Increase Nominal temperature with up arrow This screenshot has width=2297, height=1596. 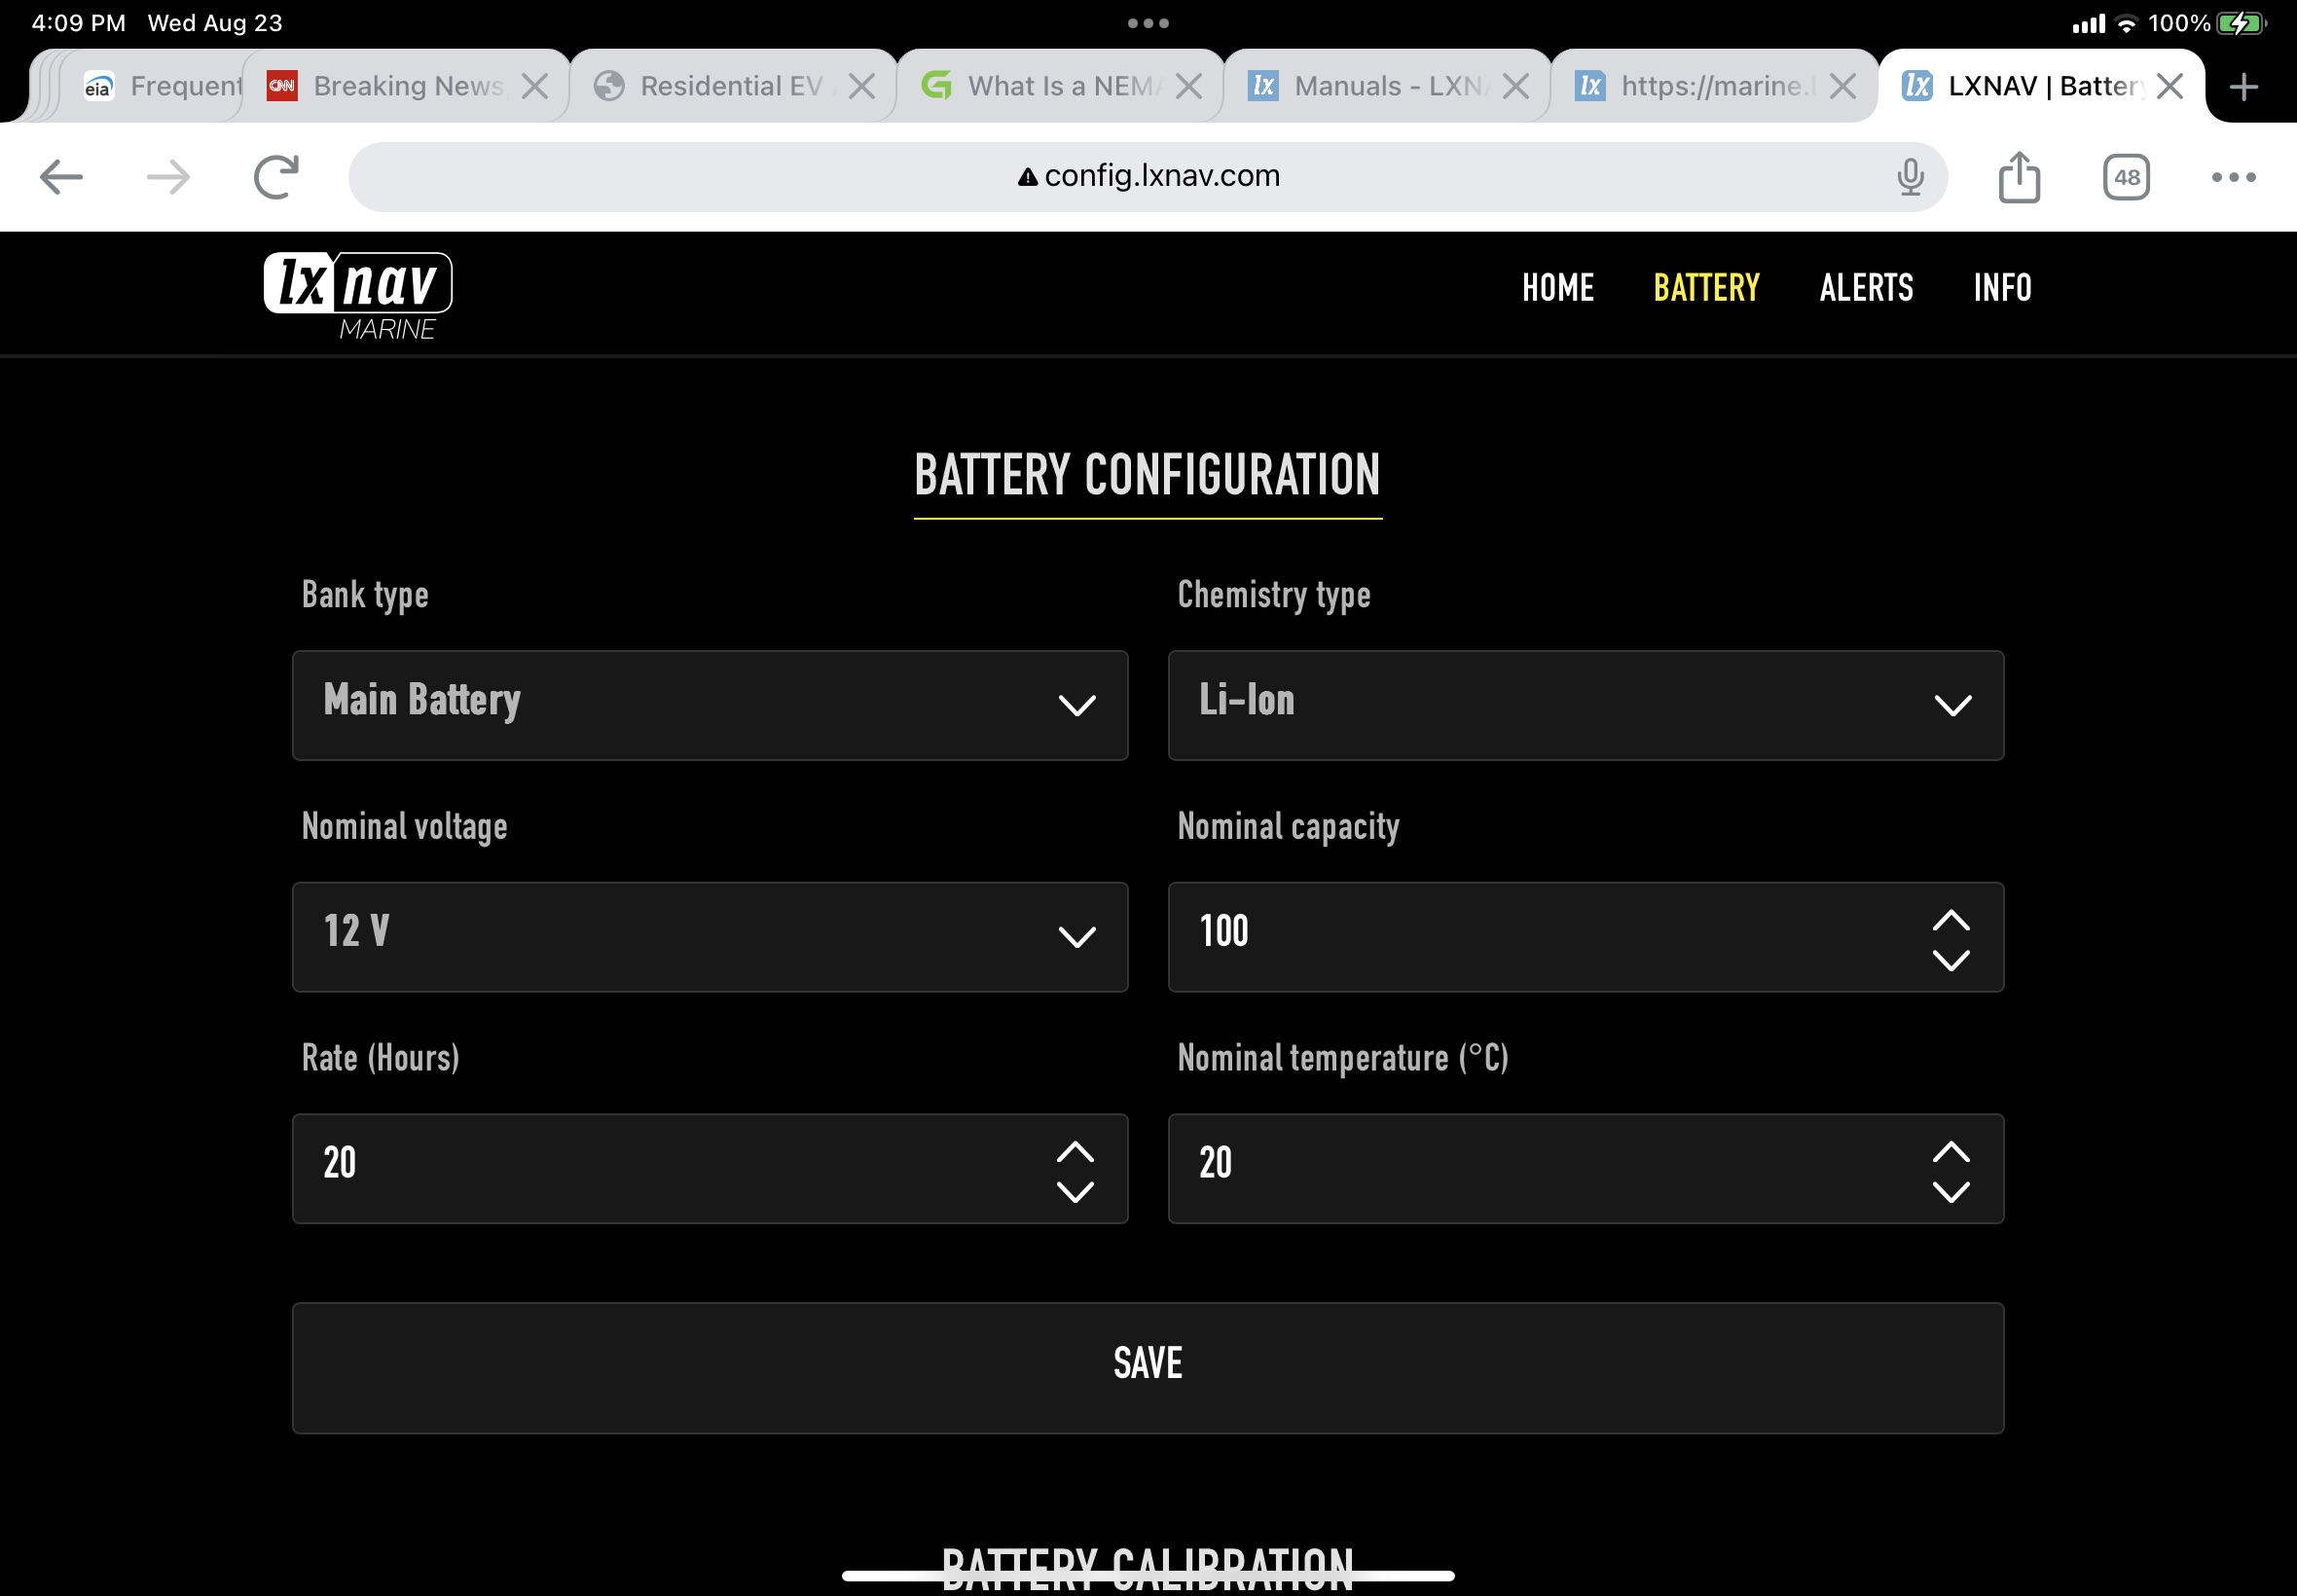1951,1152
